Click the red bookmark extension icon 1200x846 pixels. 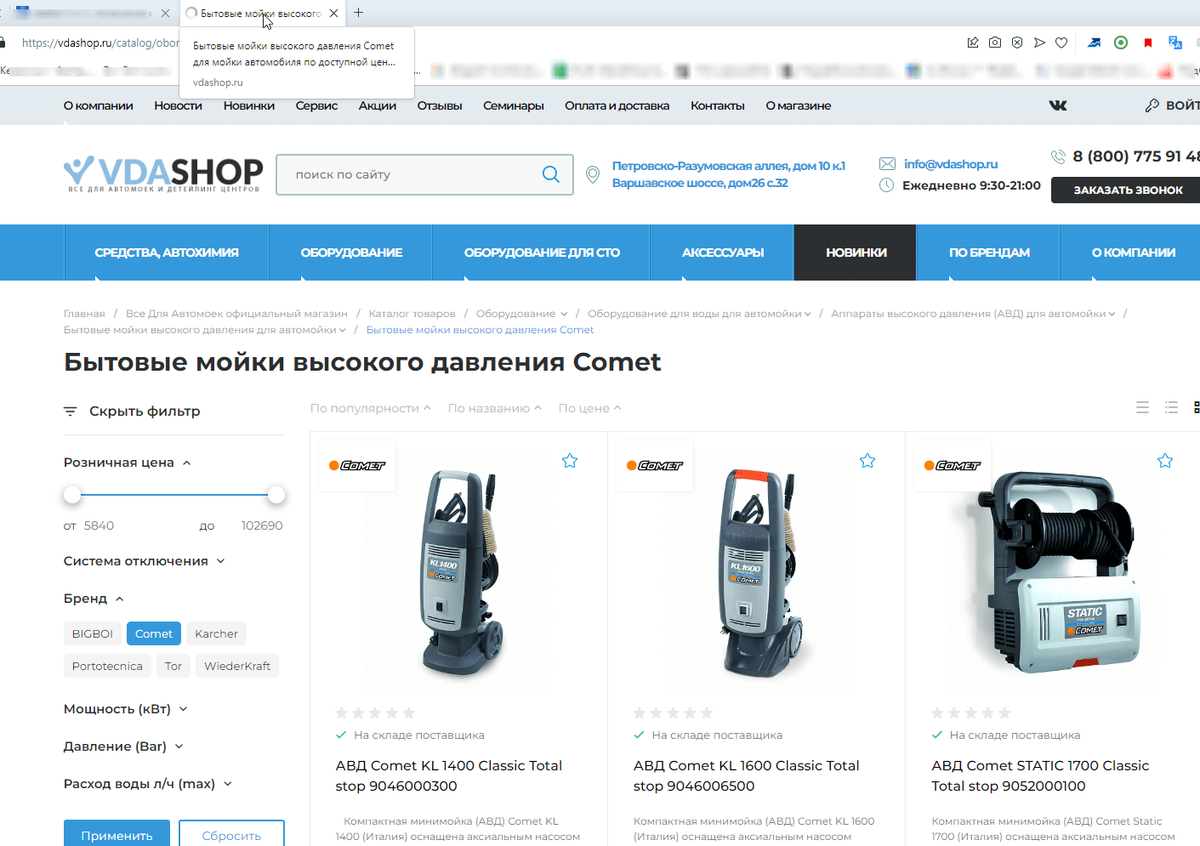(x=1148, y=43)
